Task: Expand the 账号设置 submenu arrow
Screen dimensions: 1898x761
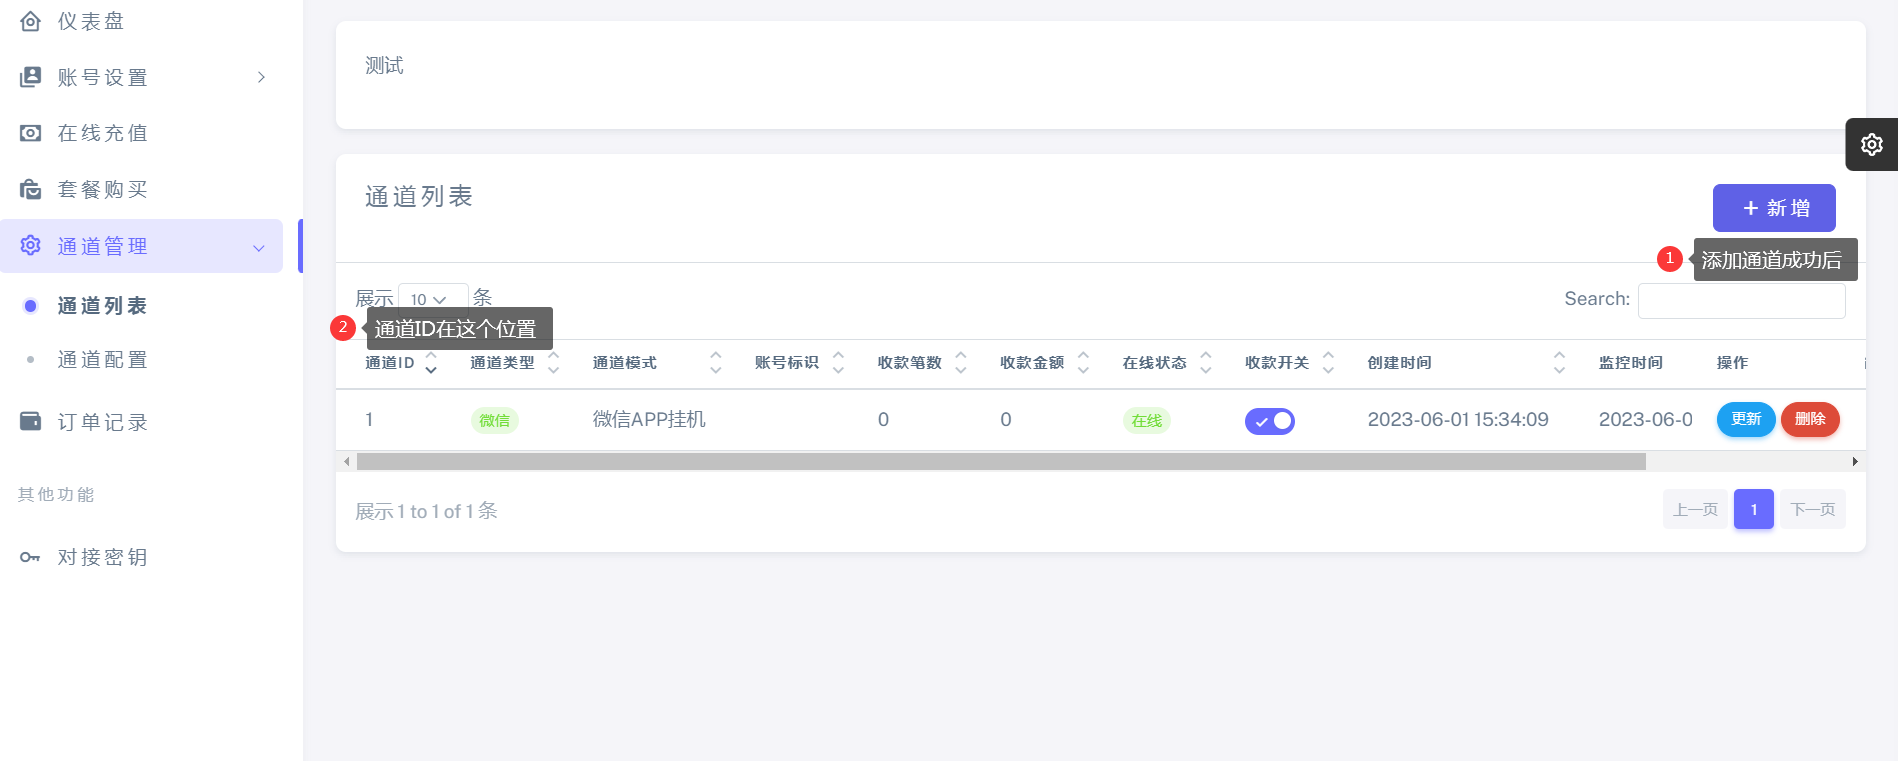Action: 261,77
